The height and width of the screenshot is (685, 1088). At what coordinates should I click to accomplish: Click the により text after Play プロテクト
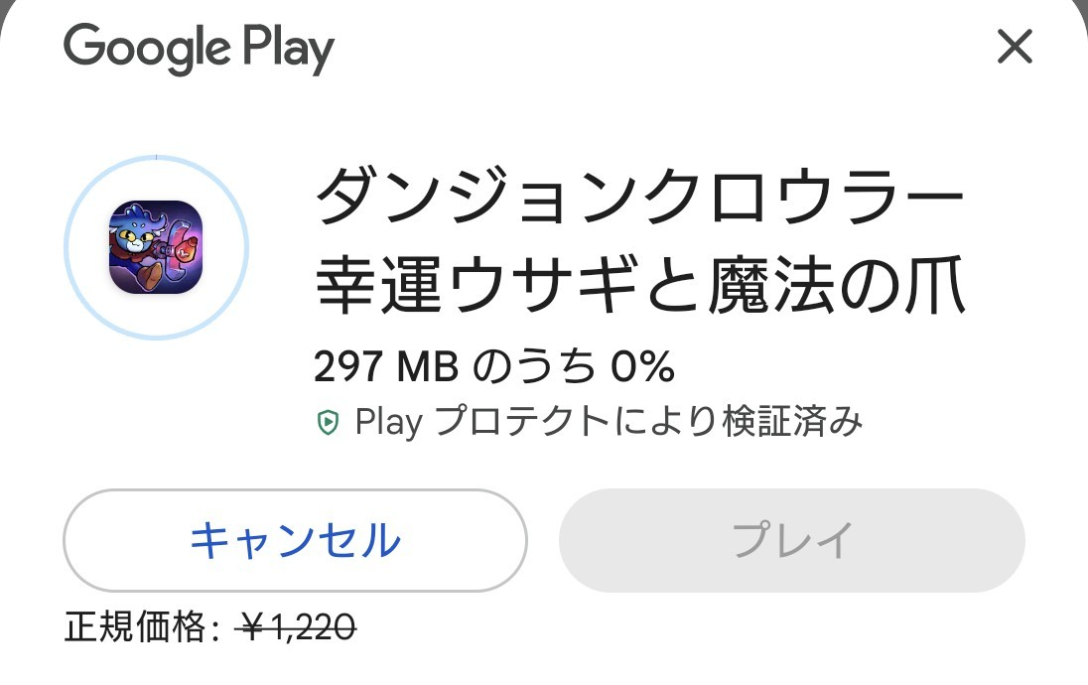666,421
